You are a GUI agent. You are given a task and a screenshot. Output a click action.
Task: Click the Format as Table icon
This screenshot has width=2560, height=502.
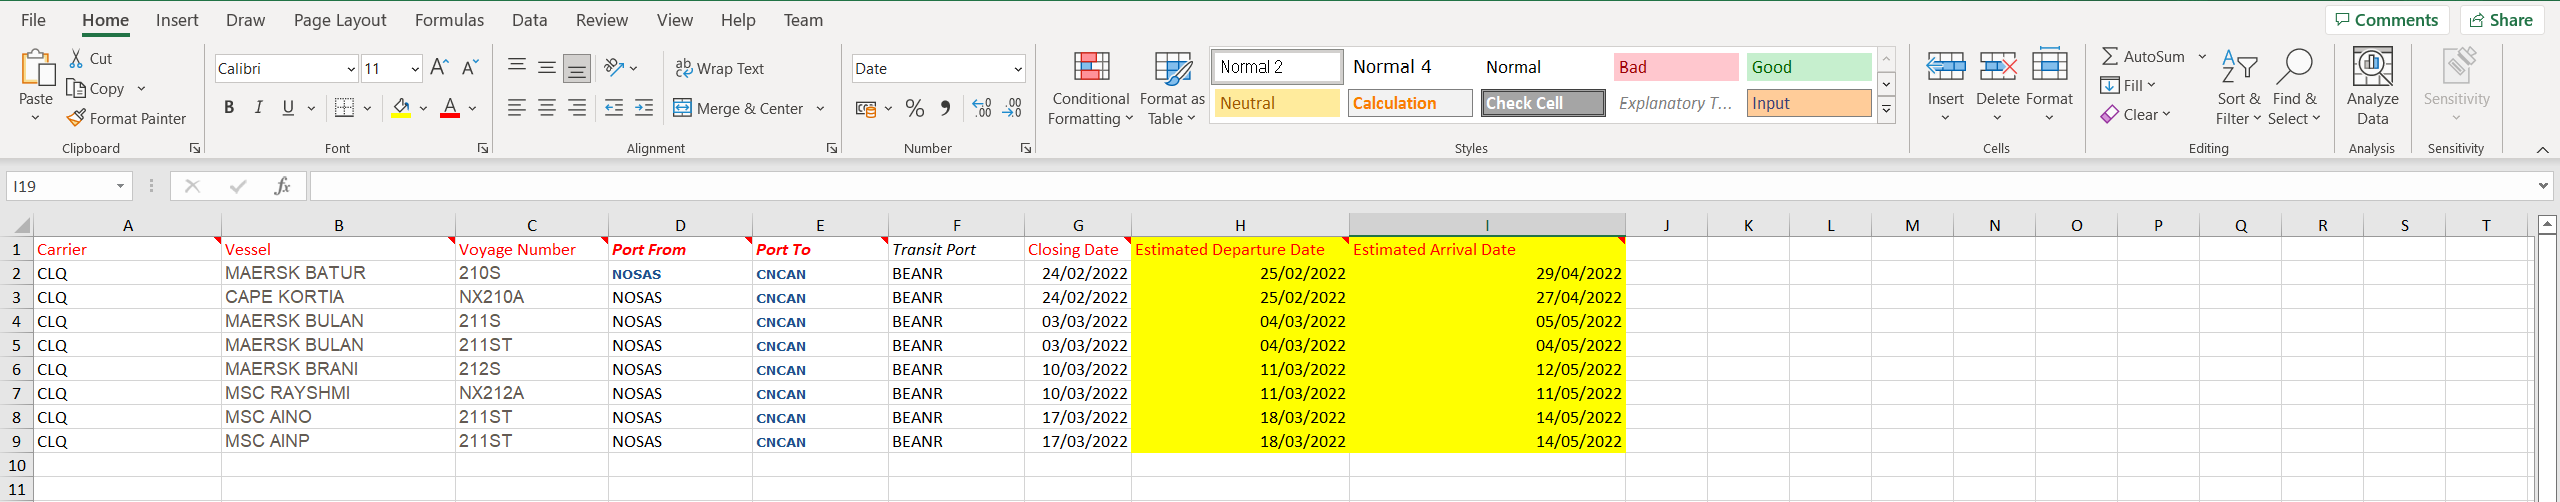pyautogui.click(x=1172, y=68)
